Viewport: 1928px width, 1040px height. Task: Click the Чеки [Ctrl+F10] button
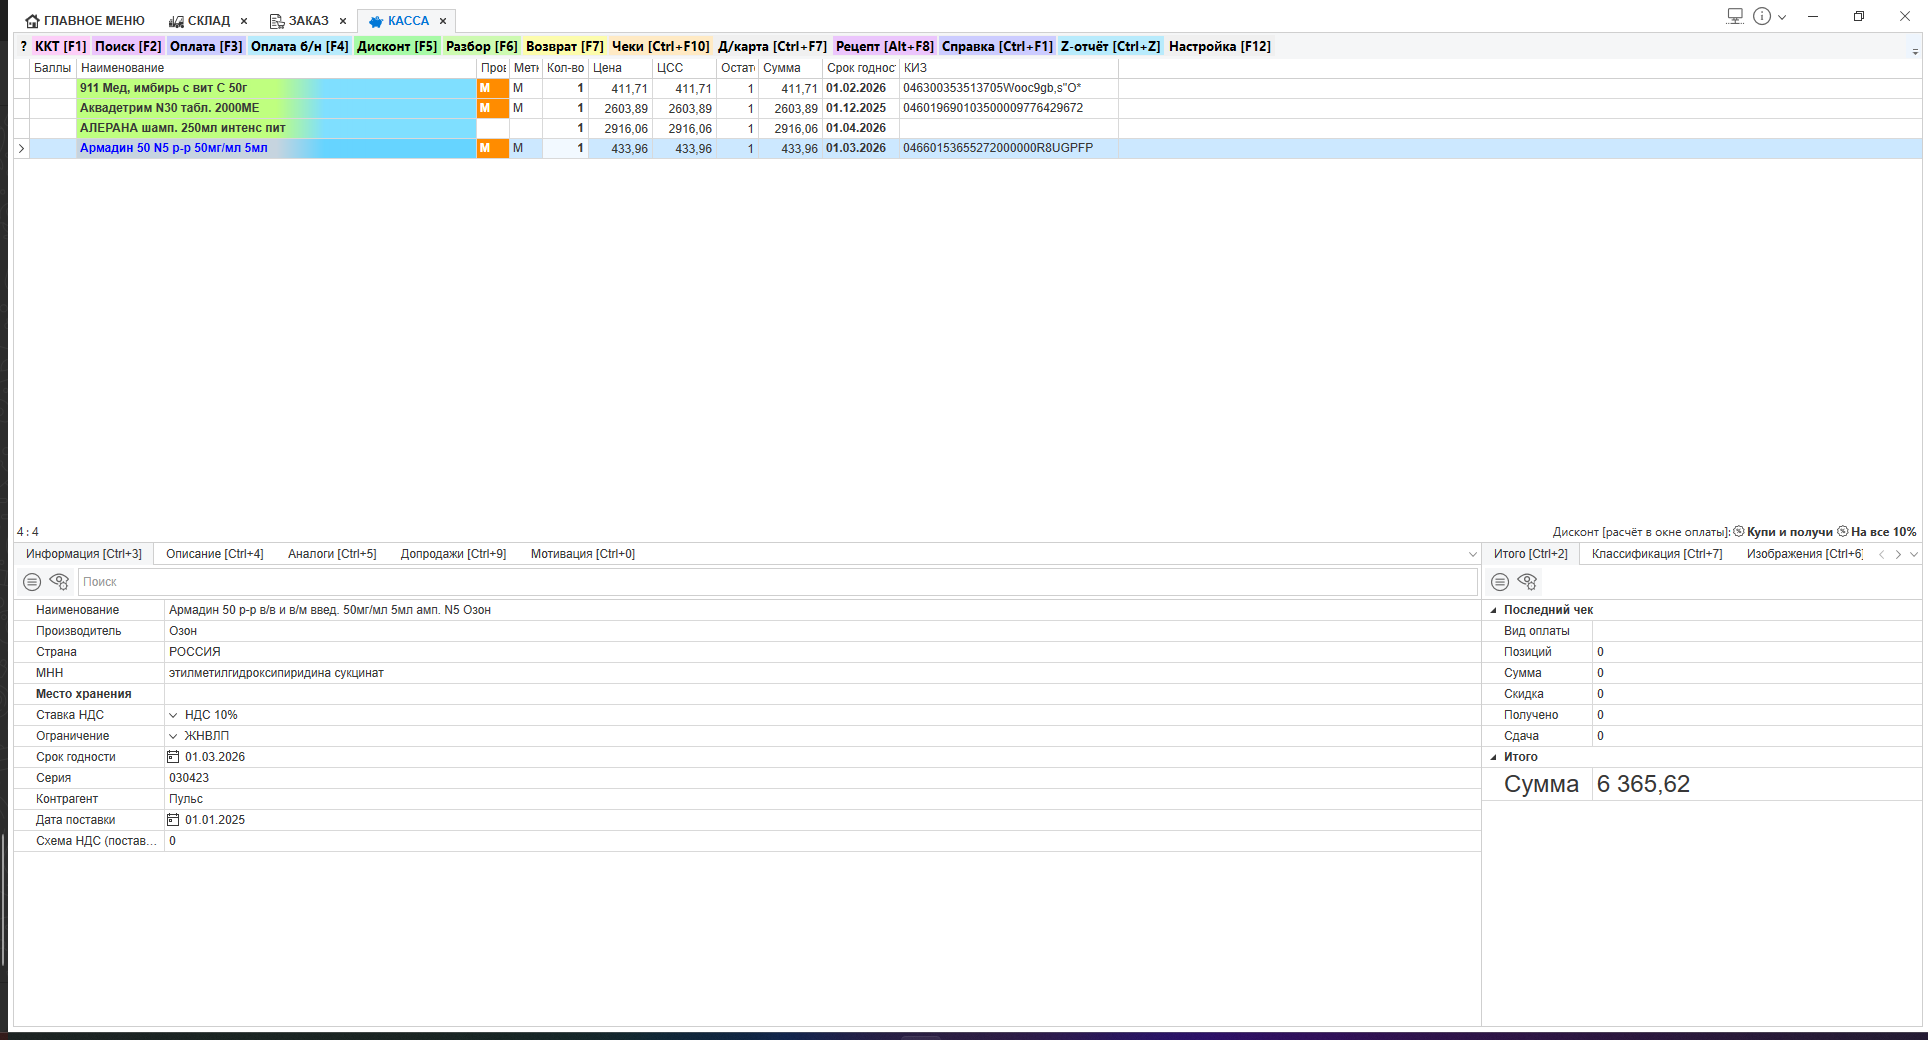pos(661,47)
